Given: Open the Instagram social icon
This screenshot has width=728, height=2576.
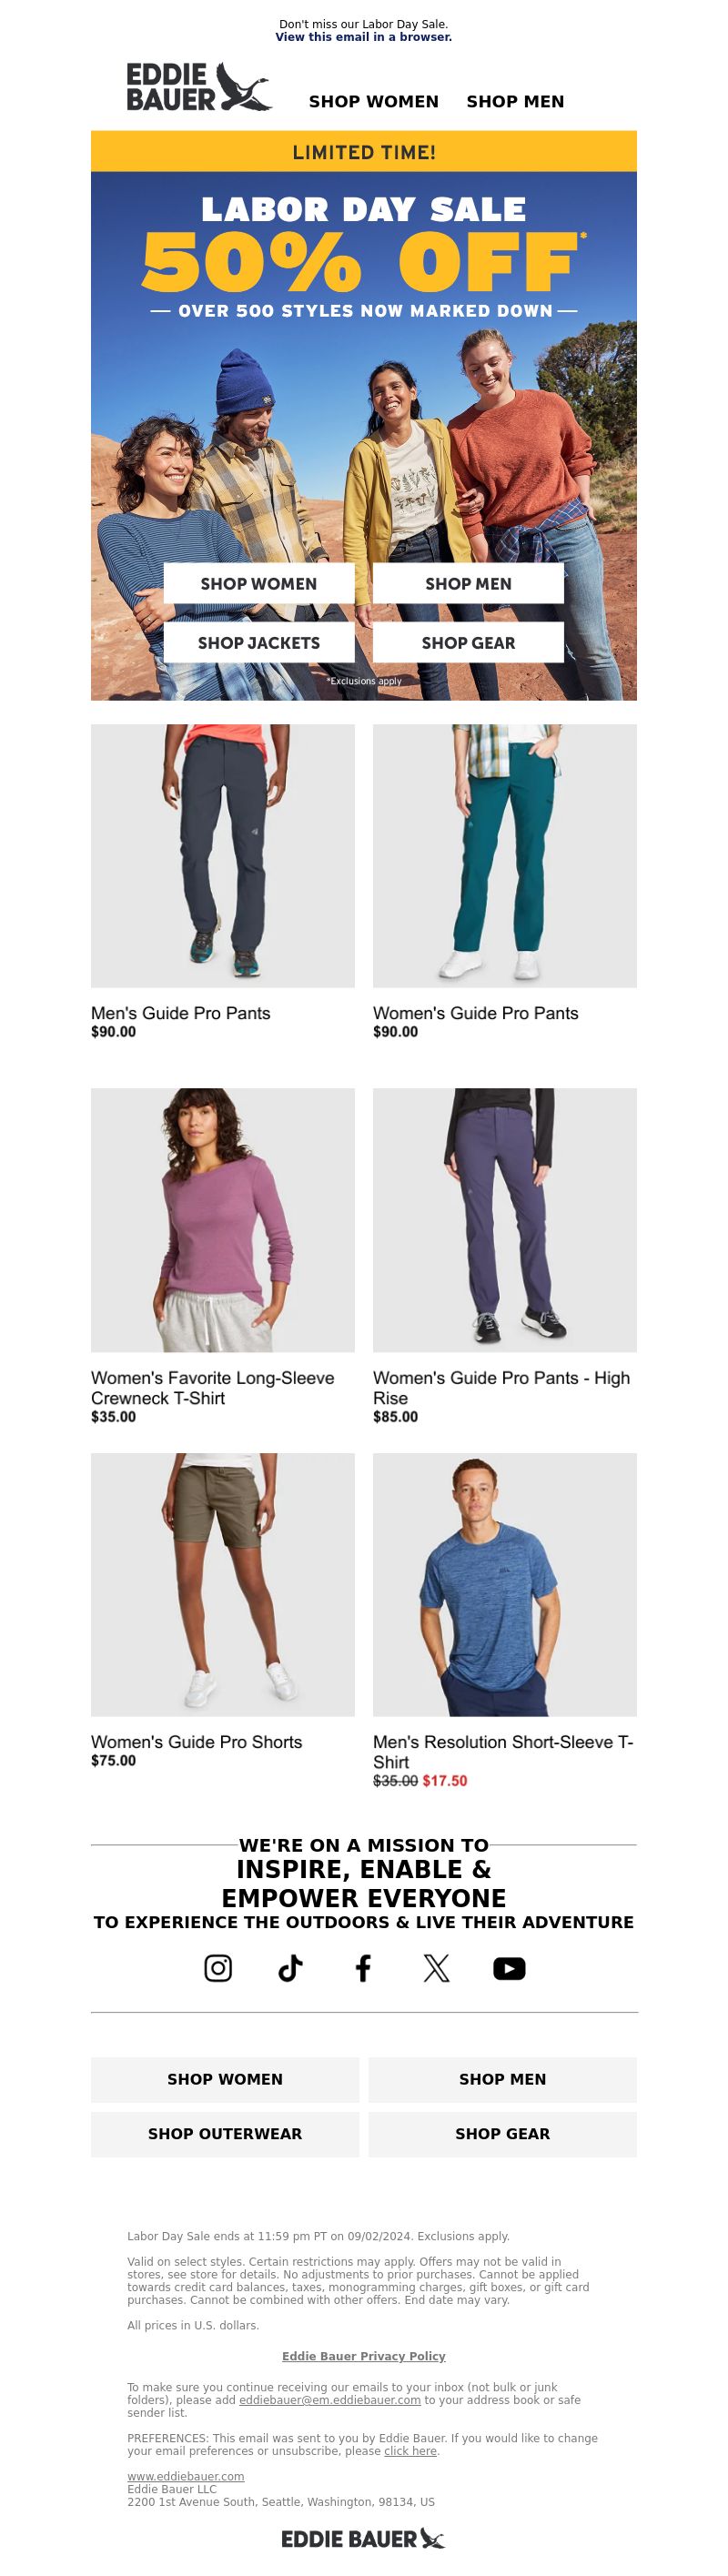Looking at the screenshot, I should pos(218,1968).
